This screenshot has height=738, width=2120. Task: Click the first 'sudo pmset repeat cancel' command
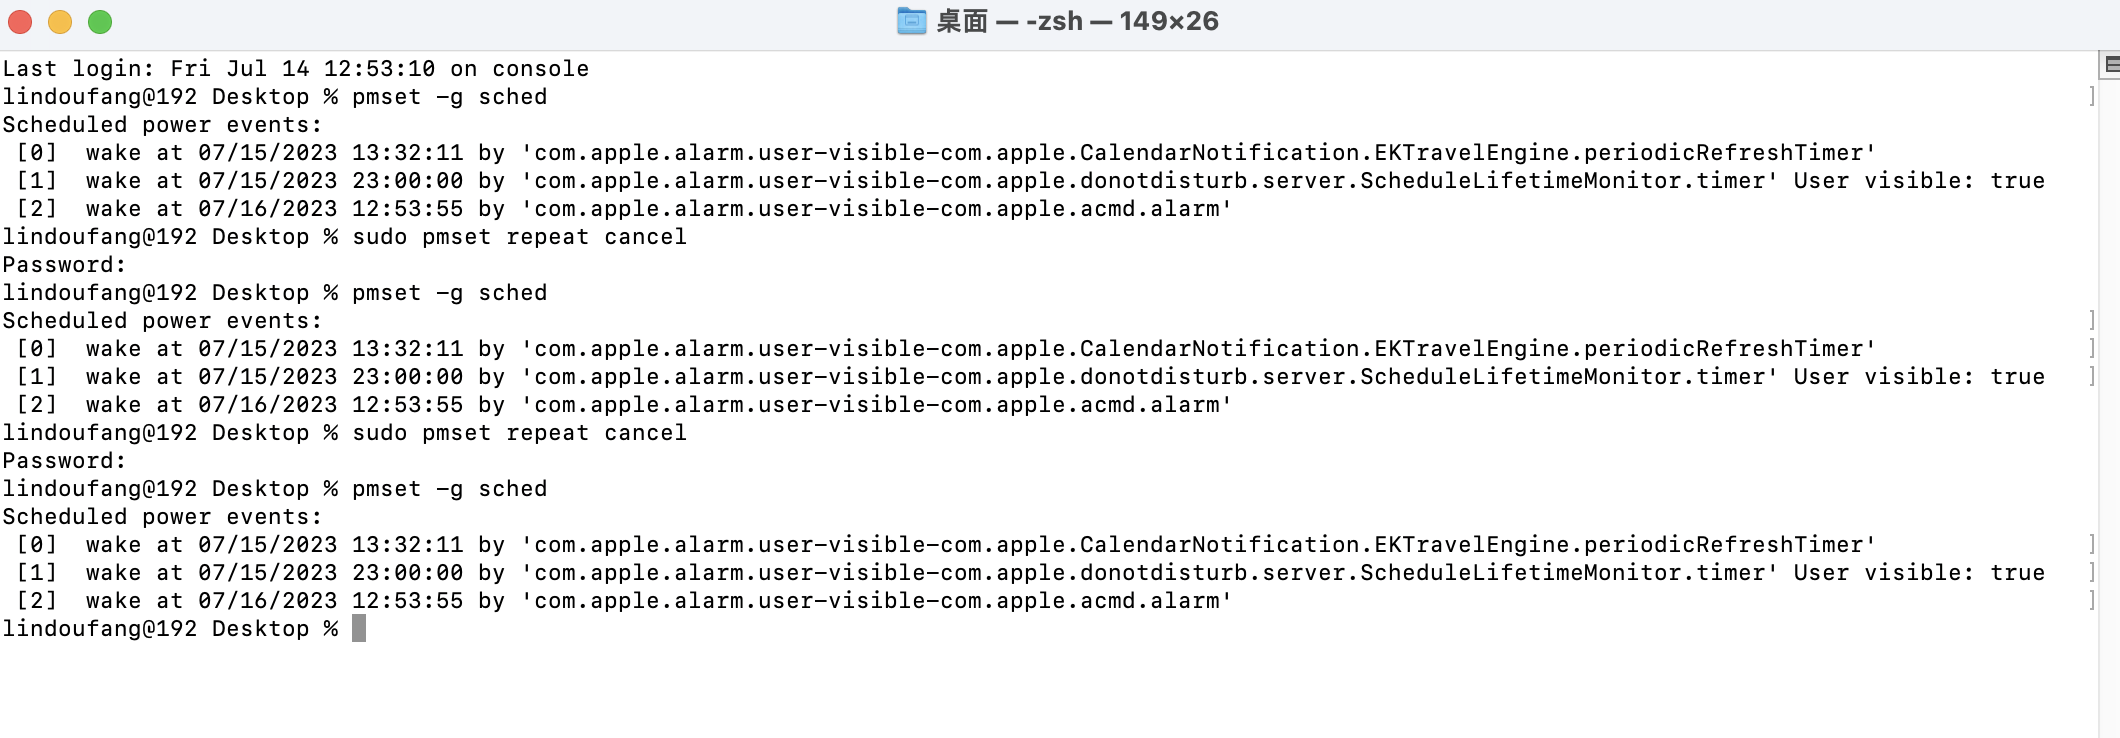pos(519,237)
